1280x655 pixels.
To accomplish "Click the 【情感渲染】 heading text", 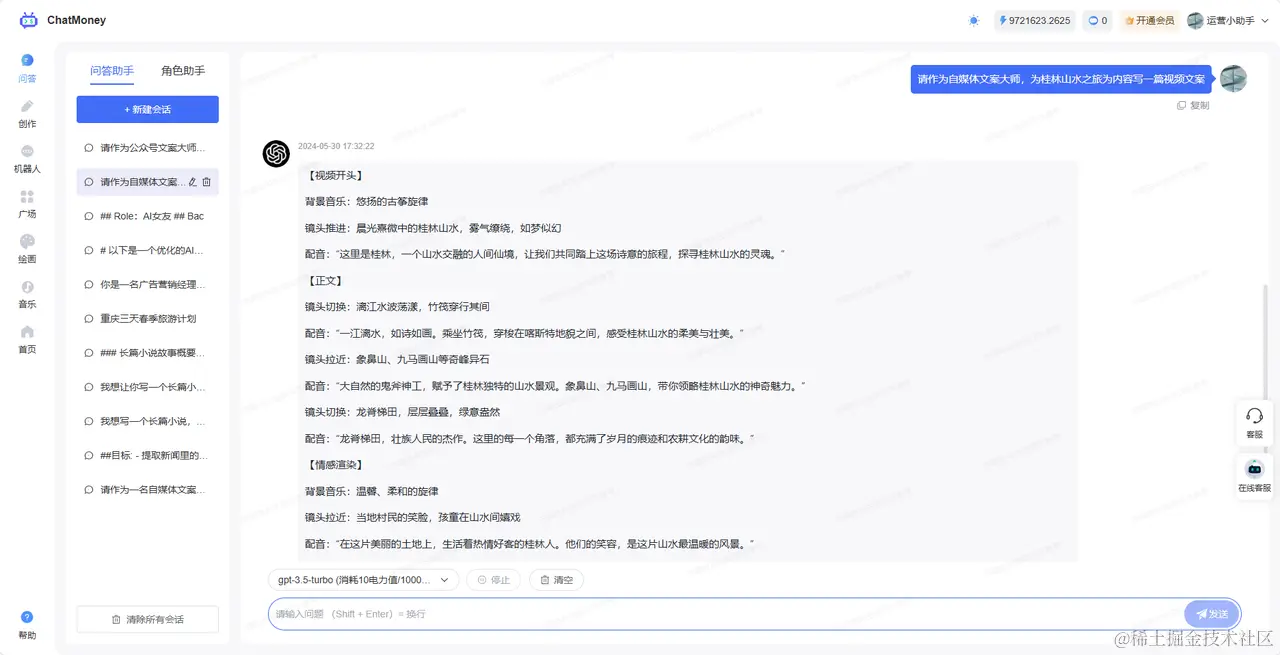I will (334, 465).
